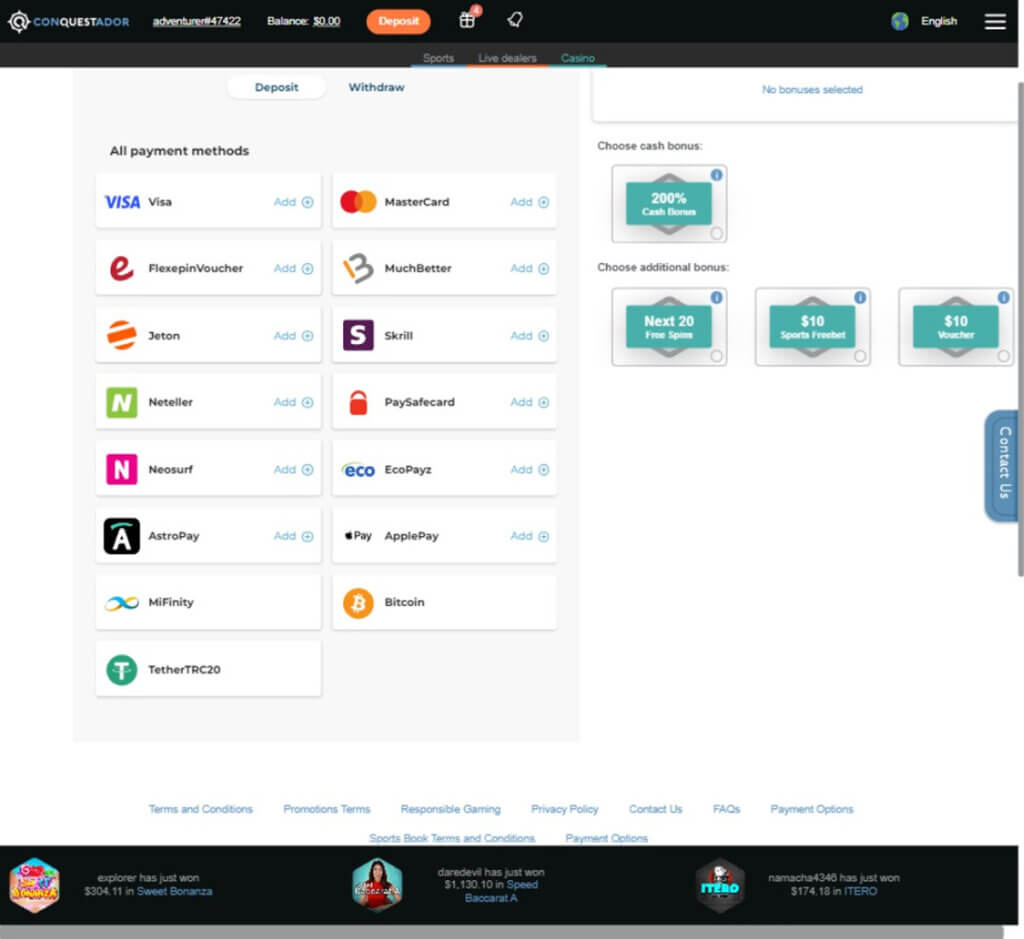The image size is (1024, 939).
Task: Add the Neteller payment method
Action: pos(293,402)
